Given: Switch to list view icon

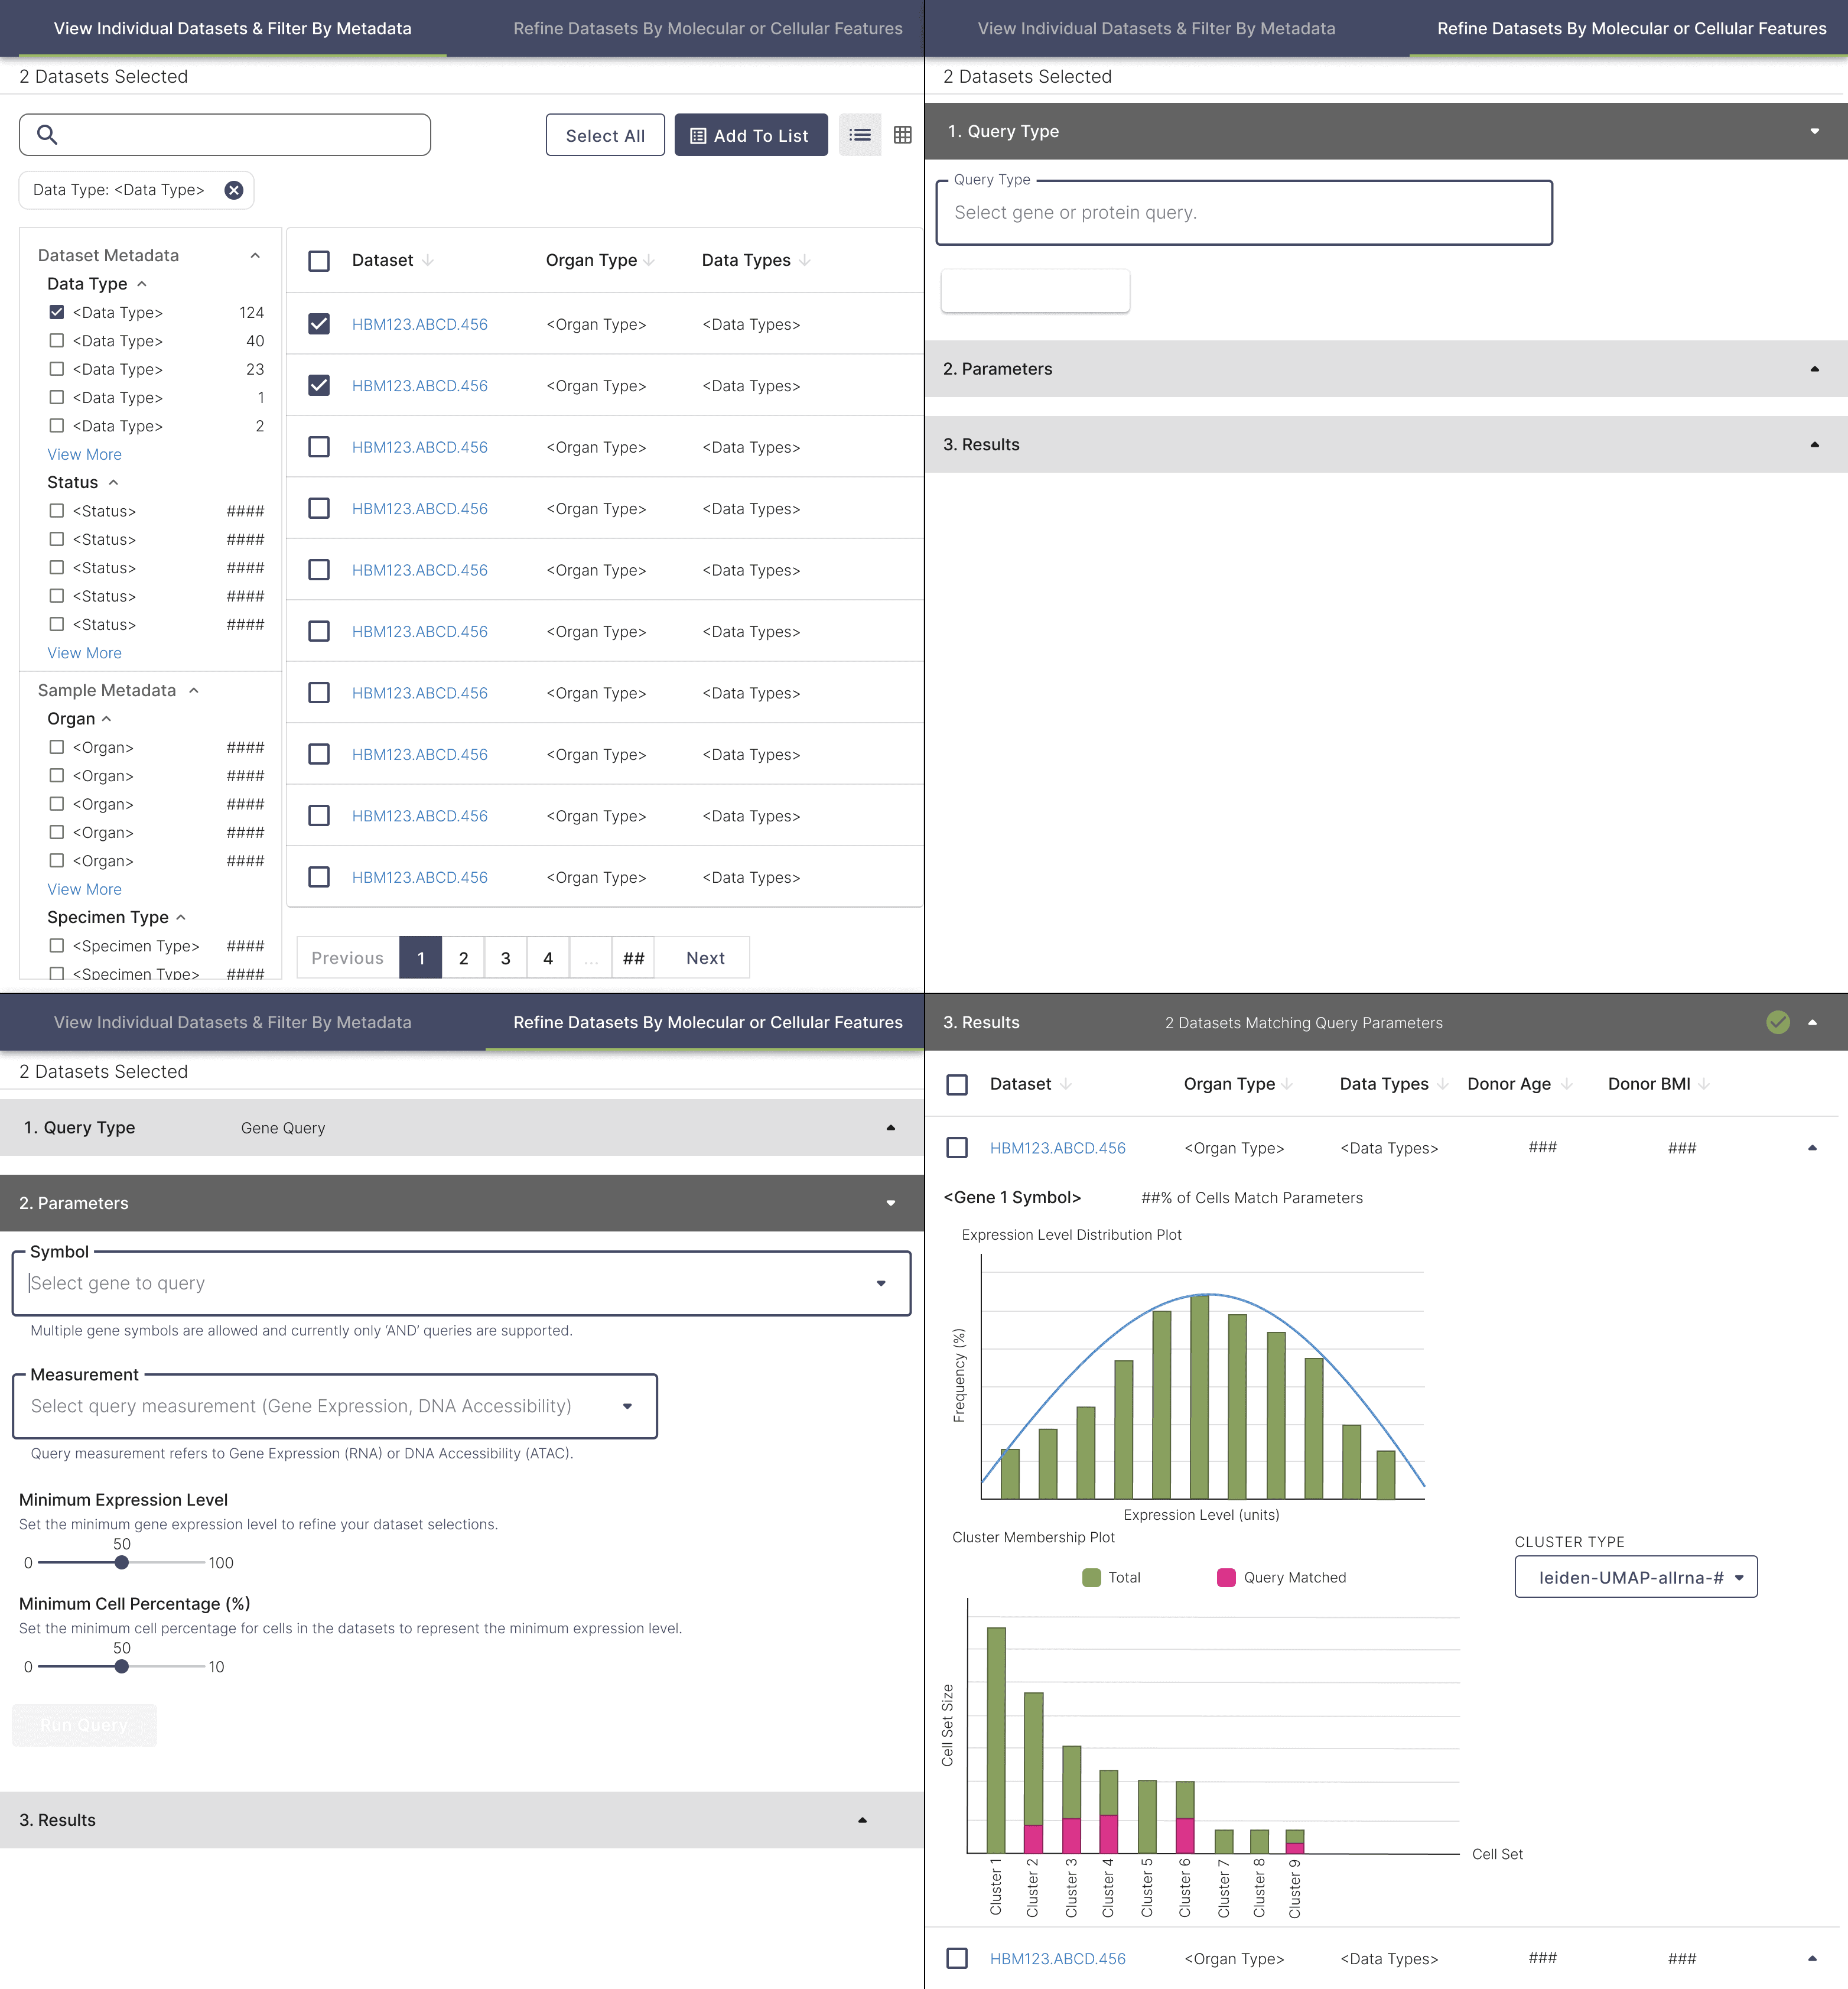Looking at the screenshot, I should tap(859, 135).
